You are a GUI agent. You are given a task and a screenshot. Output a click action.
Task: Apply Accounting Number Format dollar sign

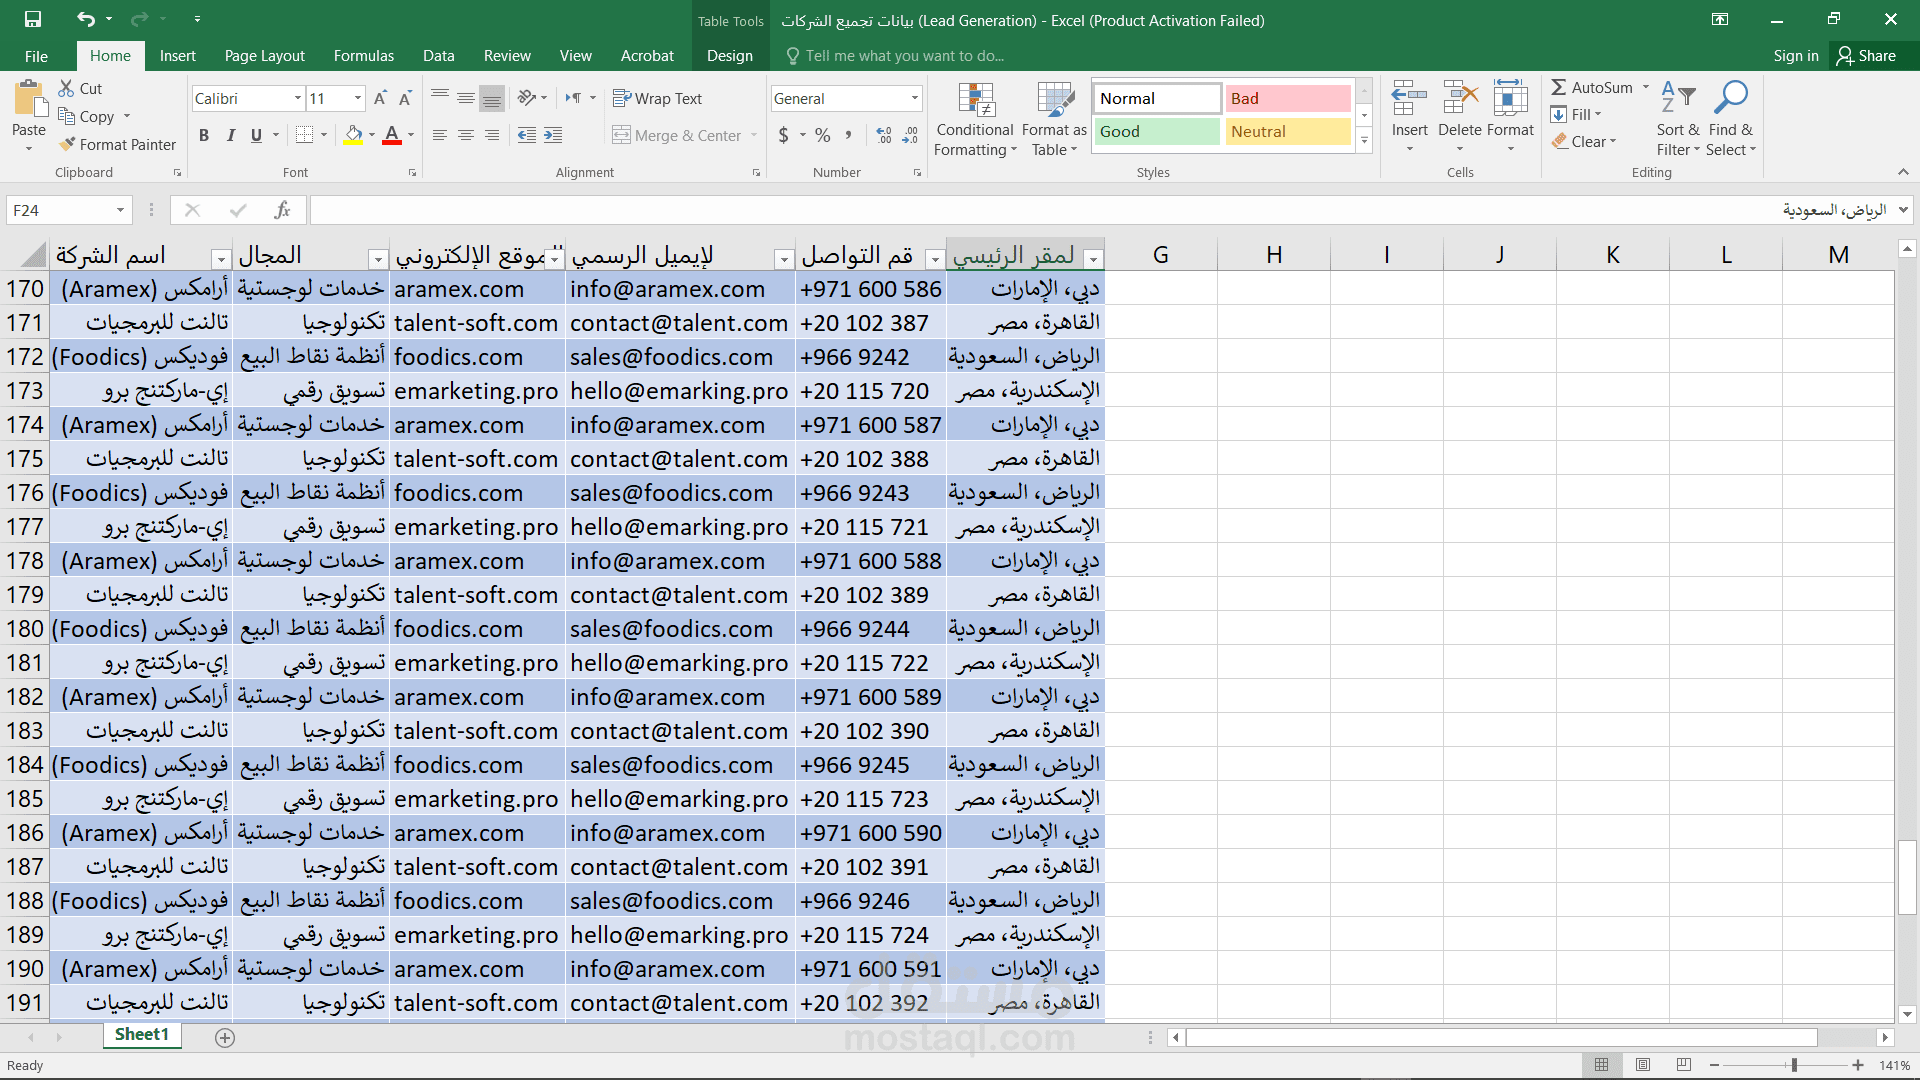pos(783,135)
